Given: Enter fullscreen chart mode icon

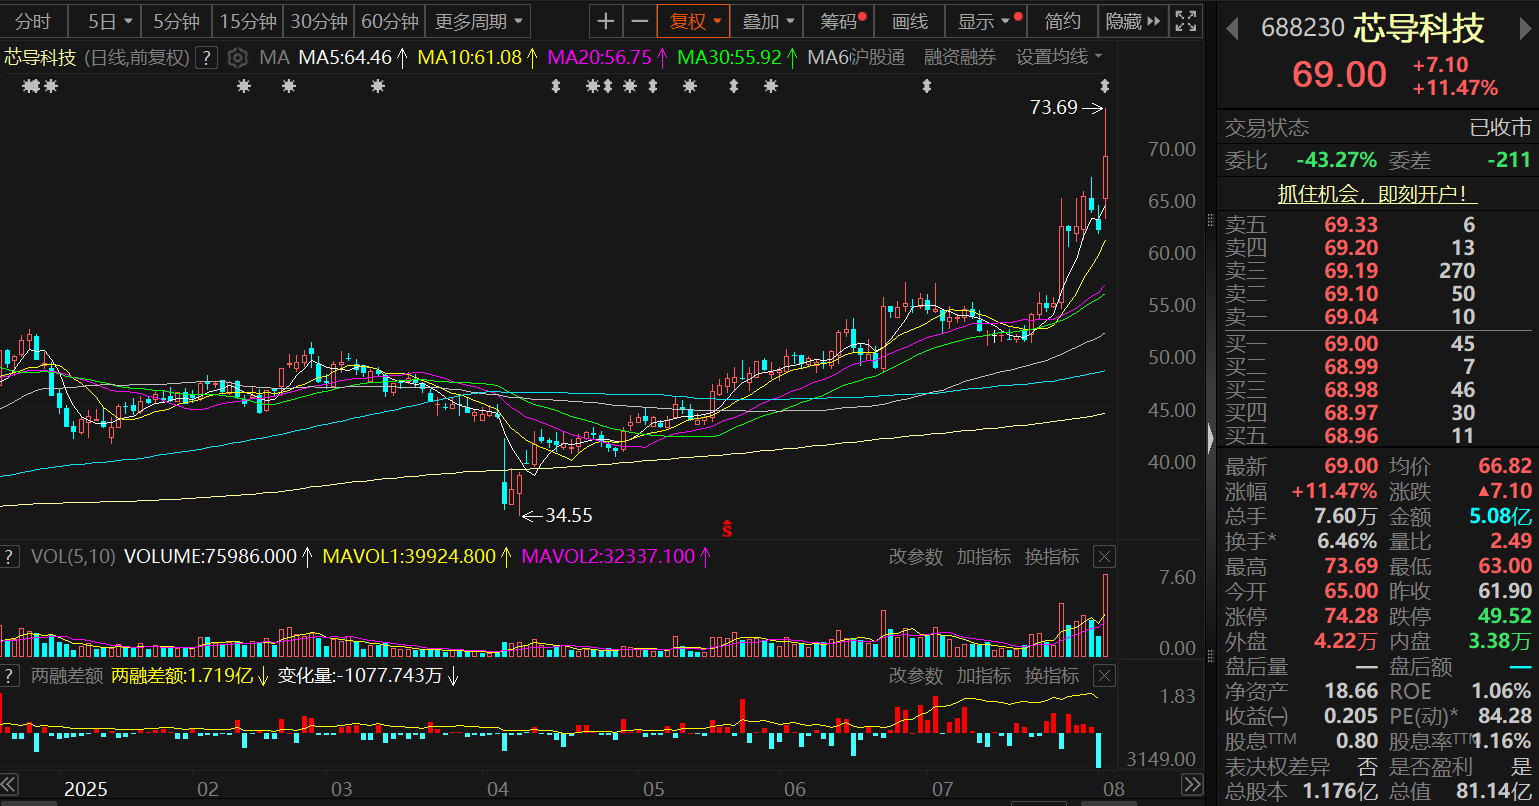Looking at the screenshot, I should 1185,21.
